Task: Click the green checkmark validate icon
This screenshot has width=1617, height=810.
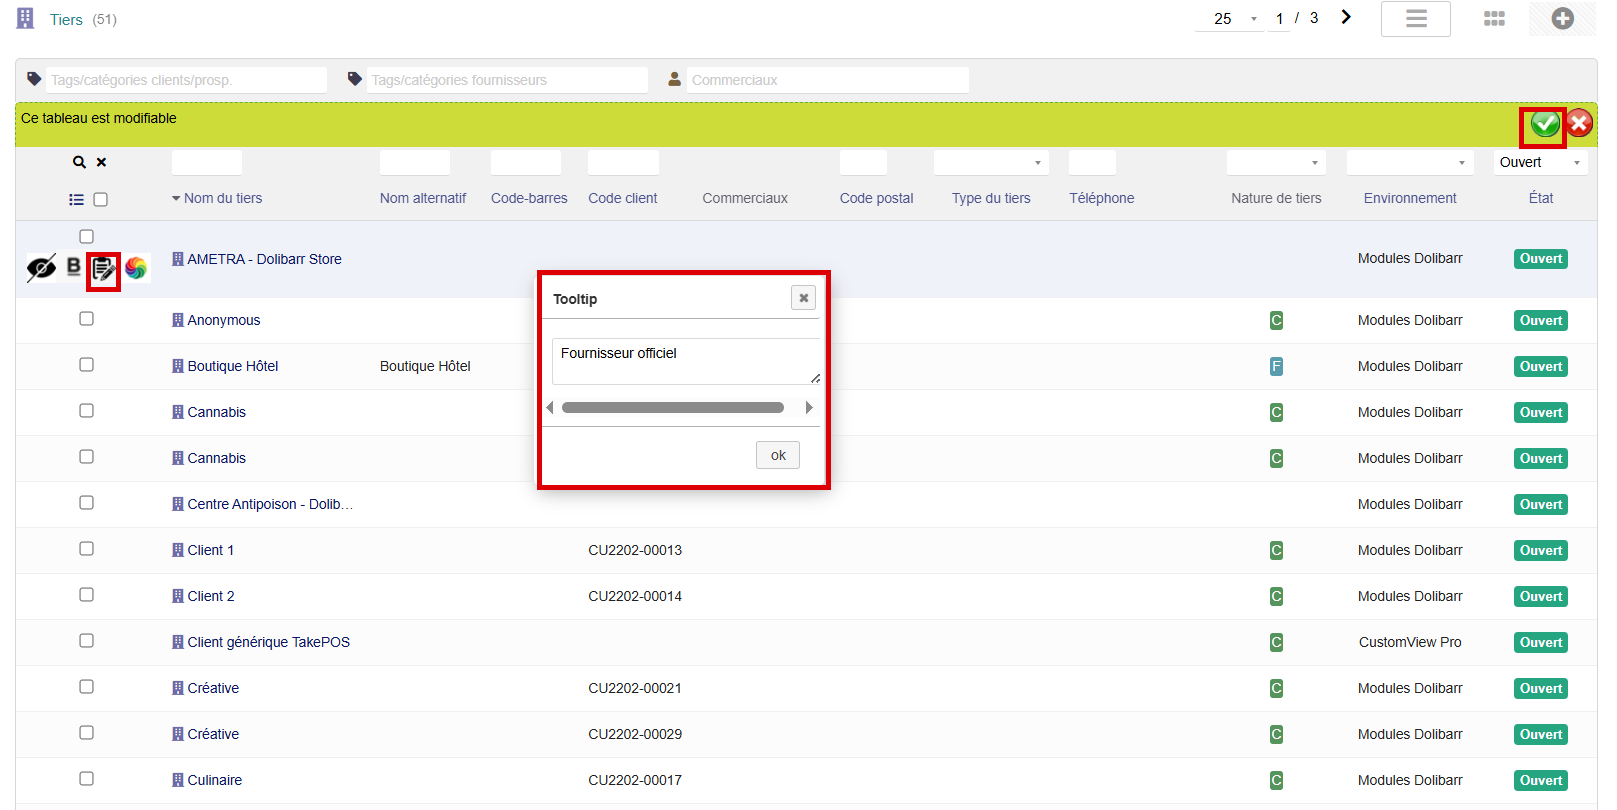Action: click(1544, 124)
